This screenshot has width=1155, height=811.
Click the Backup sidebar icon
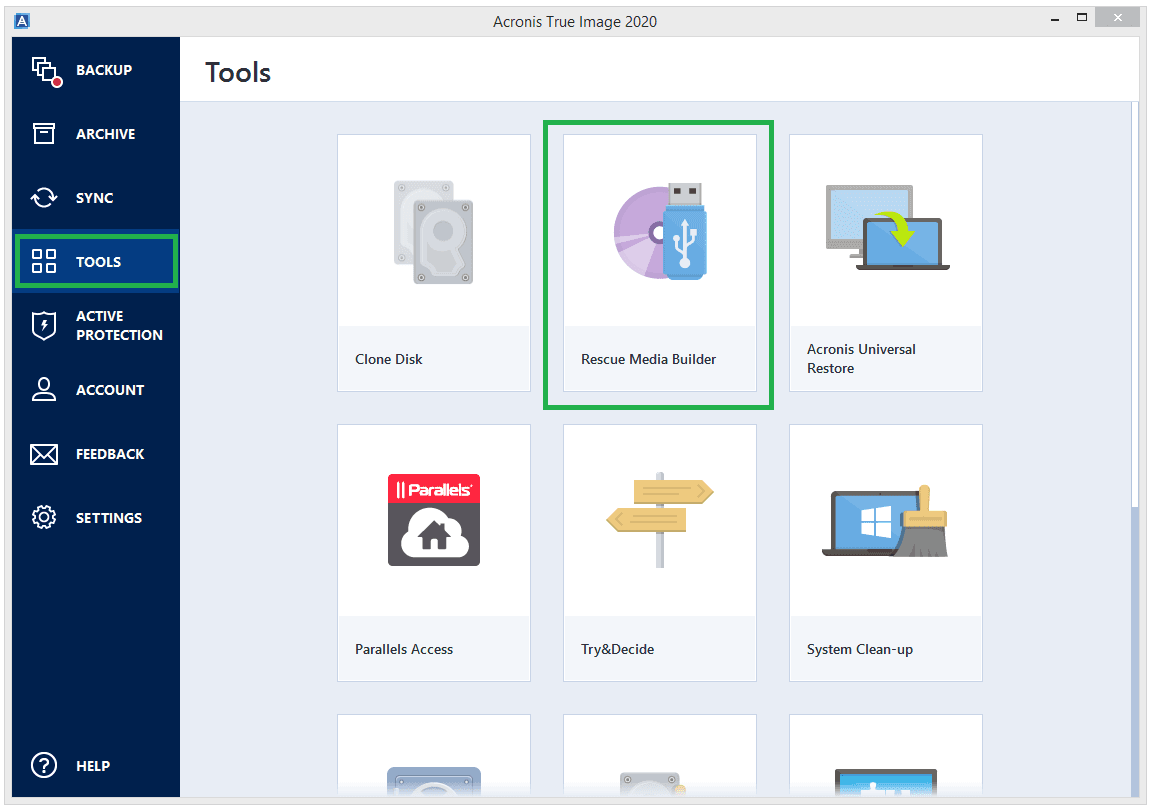[x=46, y=71]
